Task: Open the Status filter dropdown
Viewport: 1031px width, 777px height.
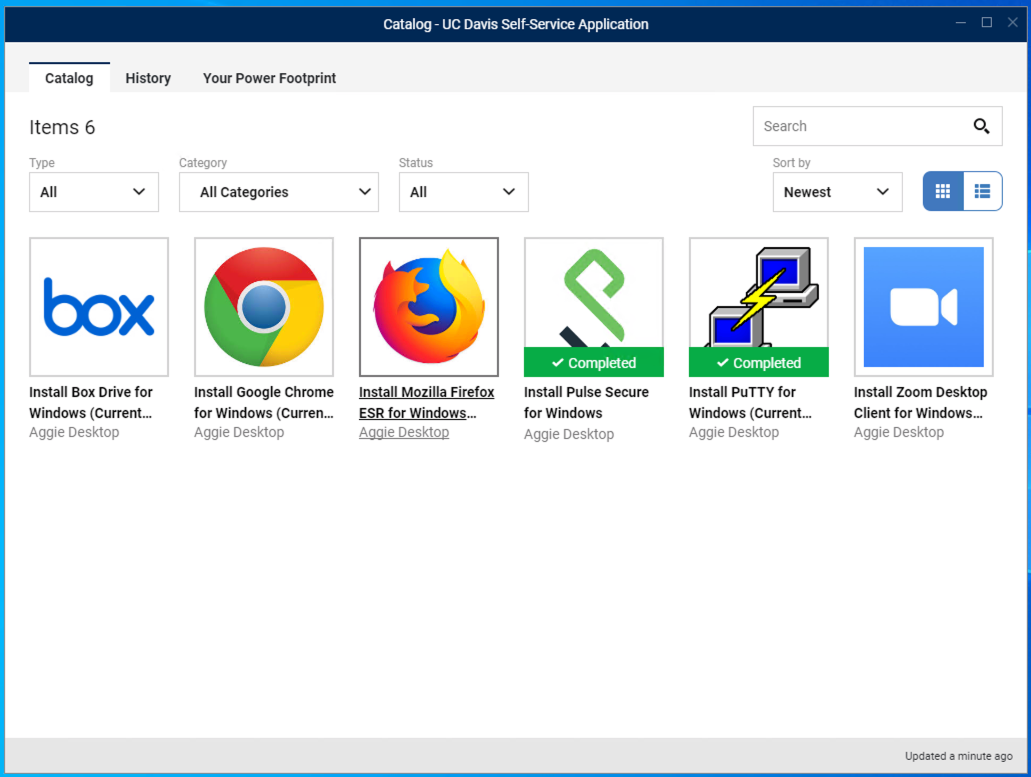Action: point(463,192)
